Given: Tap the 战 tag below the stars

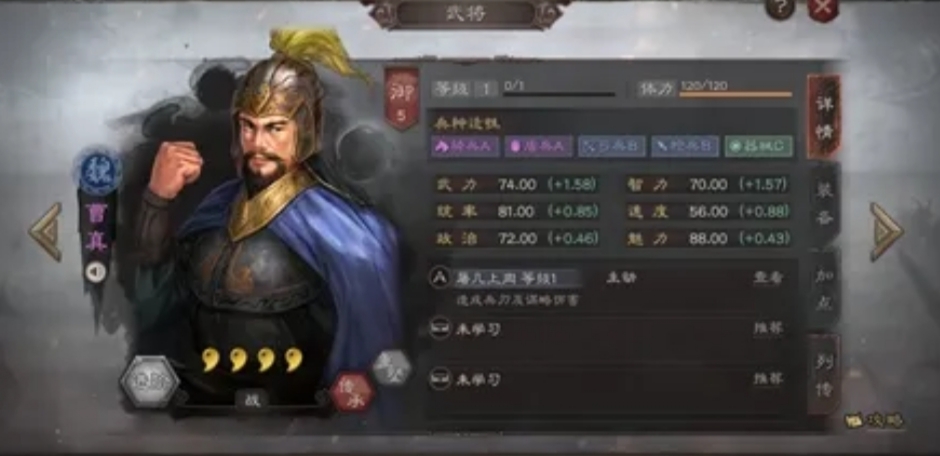Looking at the screenshot, I should 252,398.
